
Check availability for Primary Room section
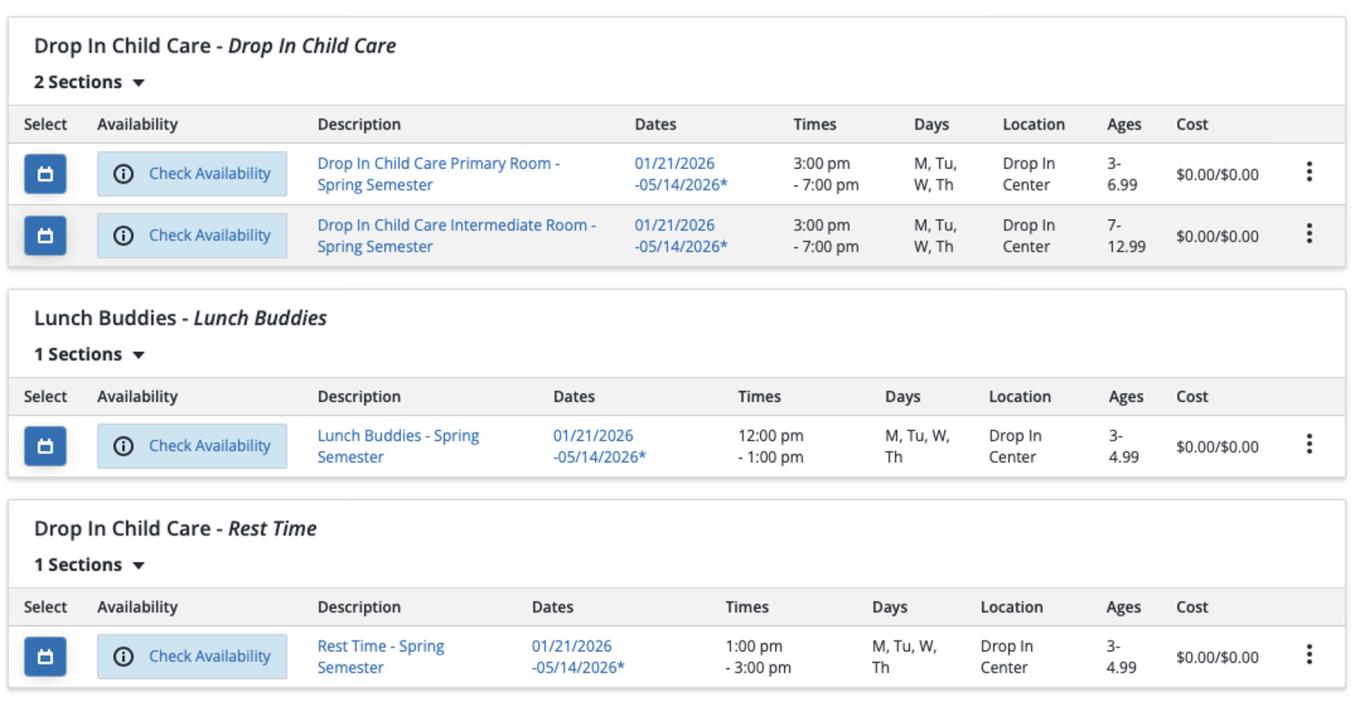pos(192,174)
